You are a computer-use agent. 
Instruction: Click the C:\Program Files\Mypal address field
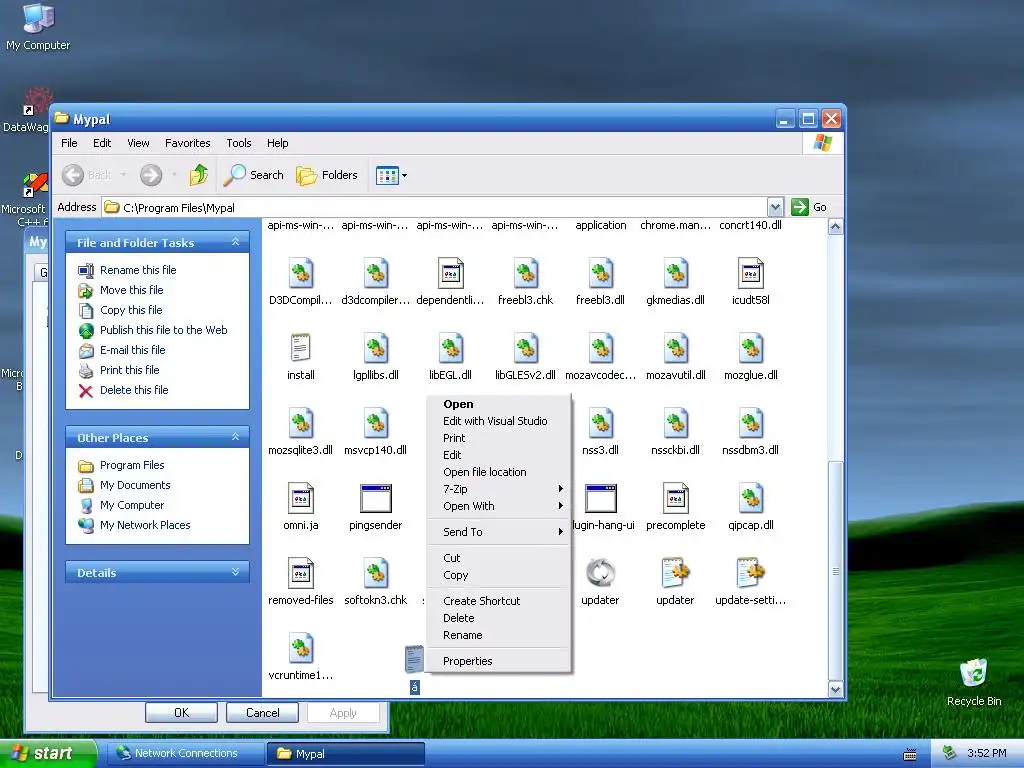[434, 208]
